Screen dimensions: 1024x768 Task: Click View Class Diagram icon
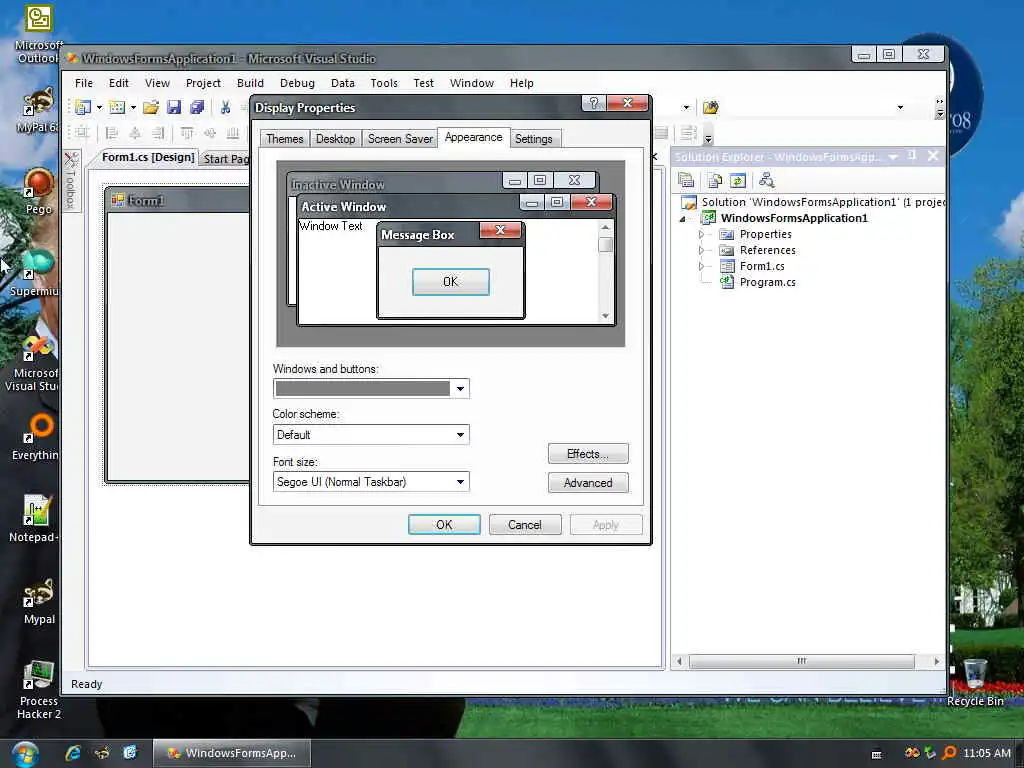[767, 180]
